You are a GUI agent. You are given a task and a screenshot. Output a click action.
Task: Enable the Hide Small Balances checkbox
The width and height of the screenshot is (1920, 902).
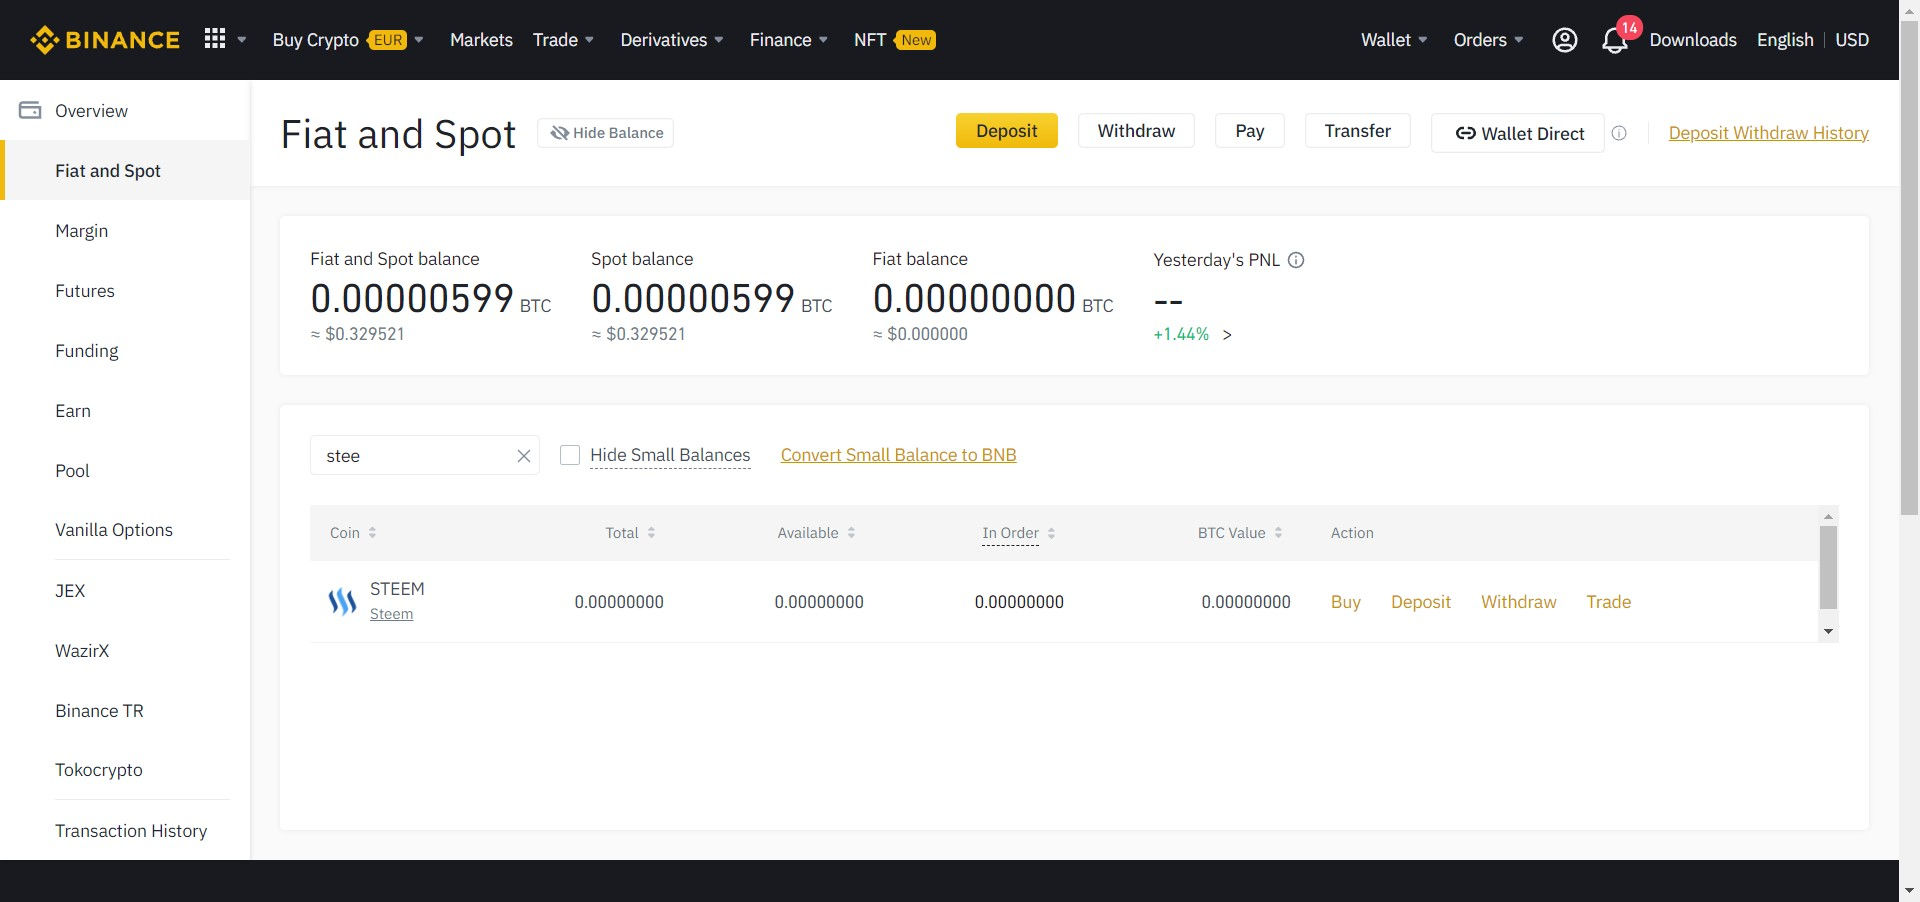click(570, 455)
